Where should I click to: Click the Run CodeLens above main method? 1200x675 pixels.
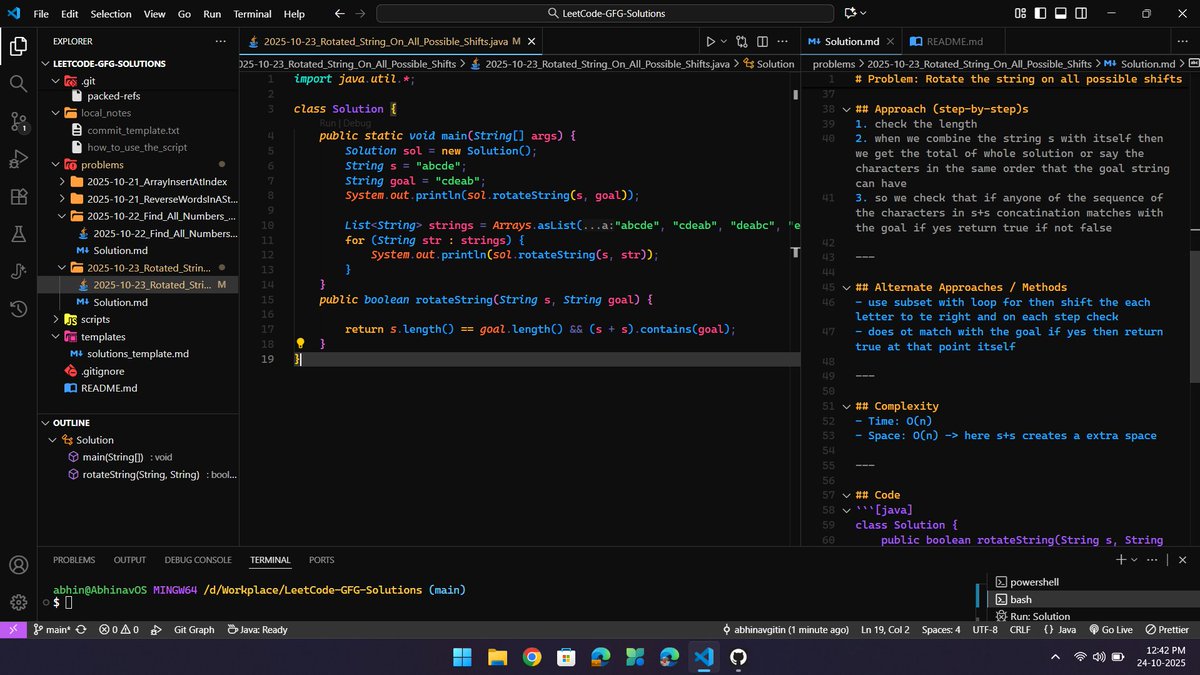(x=326, y=122)
